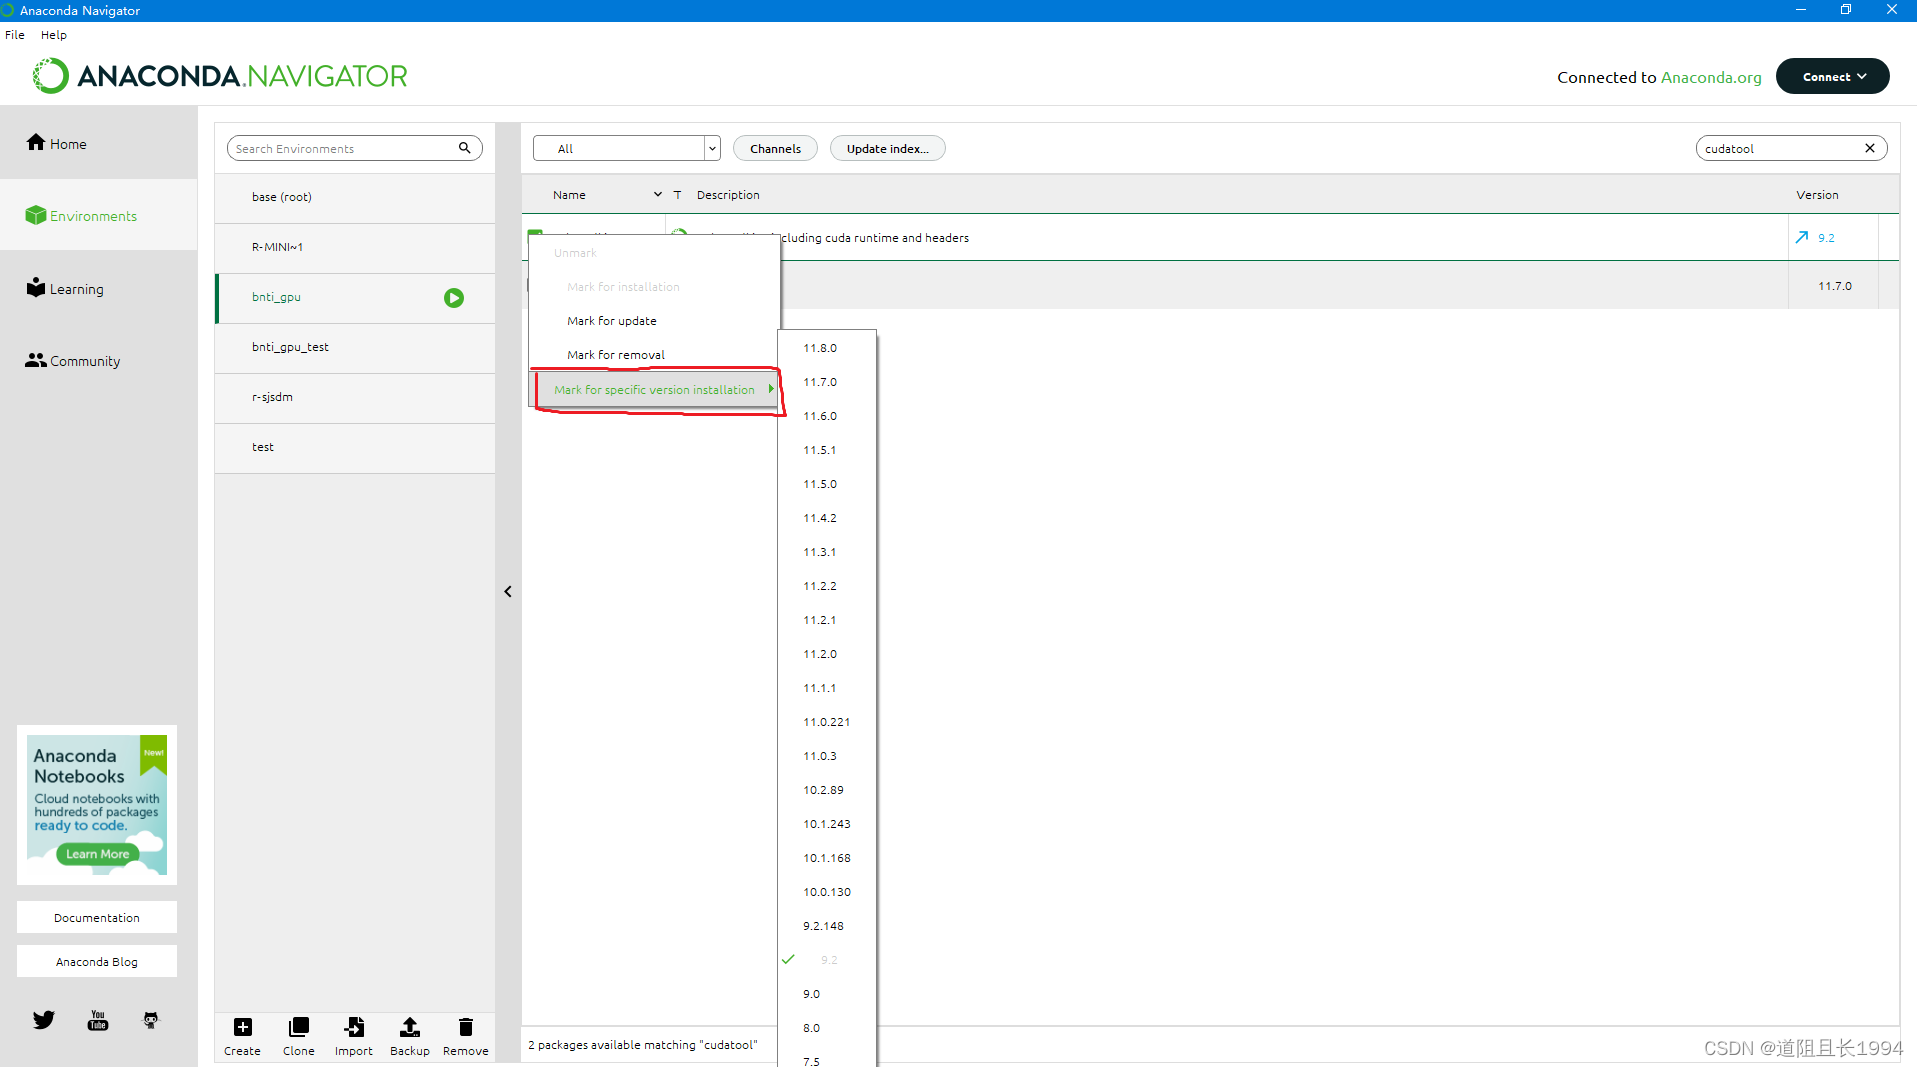Import an environment
This screenshot has width=1919, height=1067.
(354, 1036)
